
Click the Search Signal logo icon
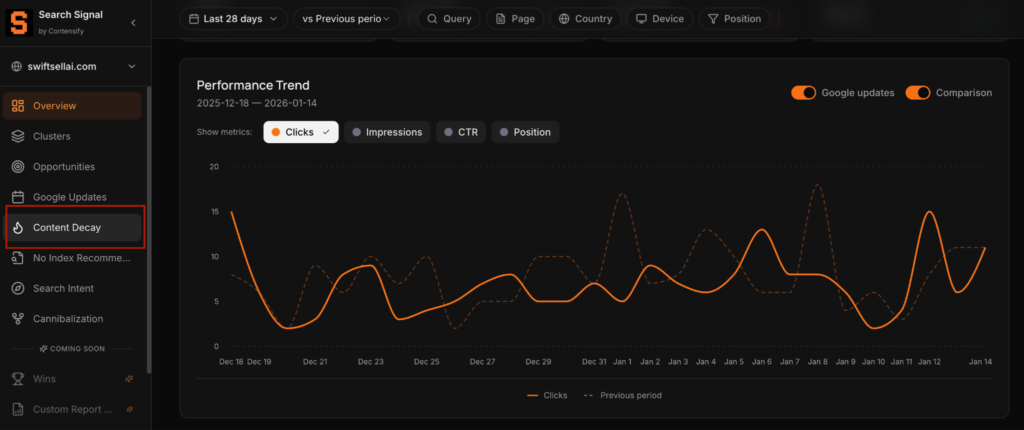pyautogui.click(x=19, y=22)
